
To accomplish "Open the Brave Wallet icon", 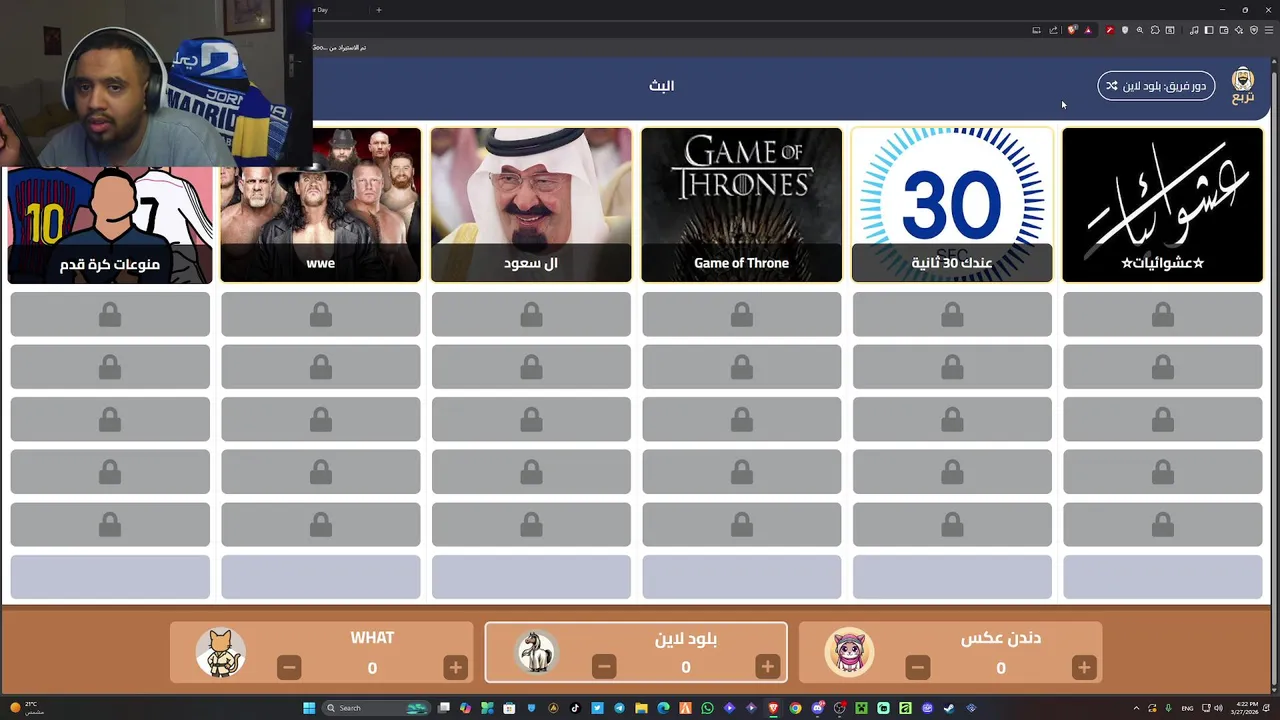I will [x=1224, y=30].
